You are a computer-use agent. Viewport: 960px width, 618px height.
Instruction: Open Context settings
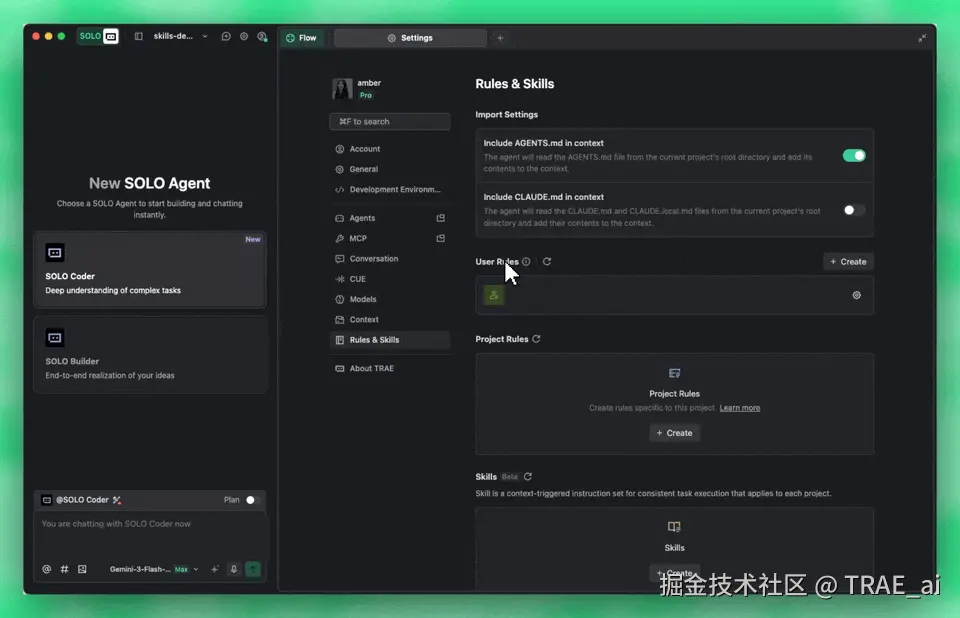[390, 319]
